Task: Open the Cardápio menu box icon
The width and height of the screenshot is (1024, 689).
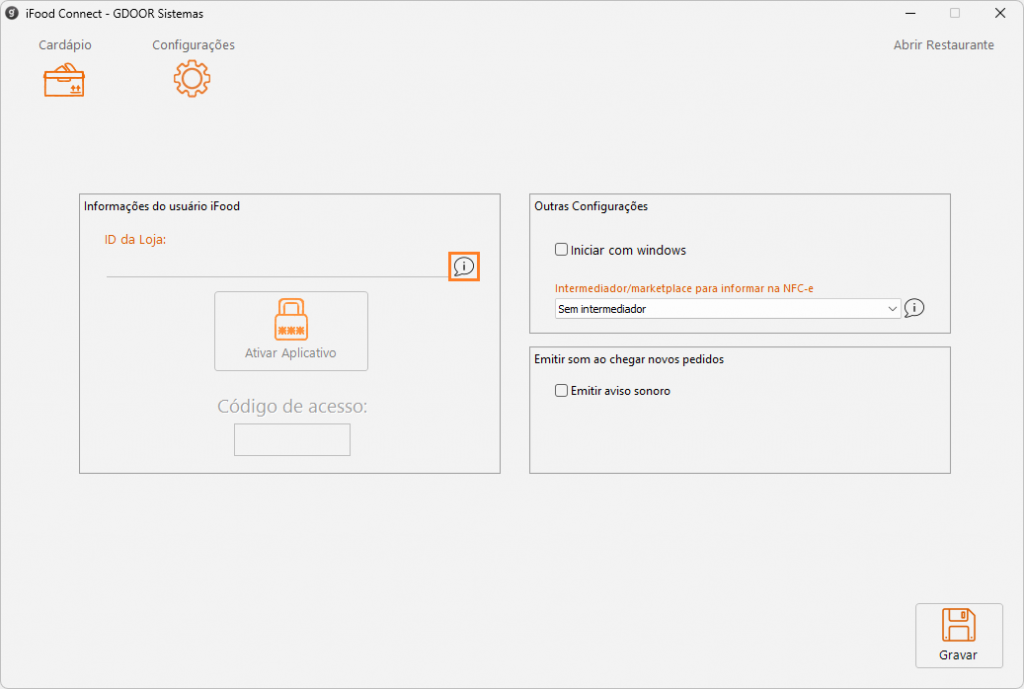Action: coord(64,80)
